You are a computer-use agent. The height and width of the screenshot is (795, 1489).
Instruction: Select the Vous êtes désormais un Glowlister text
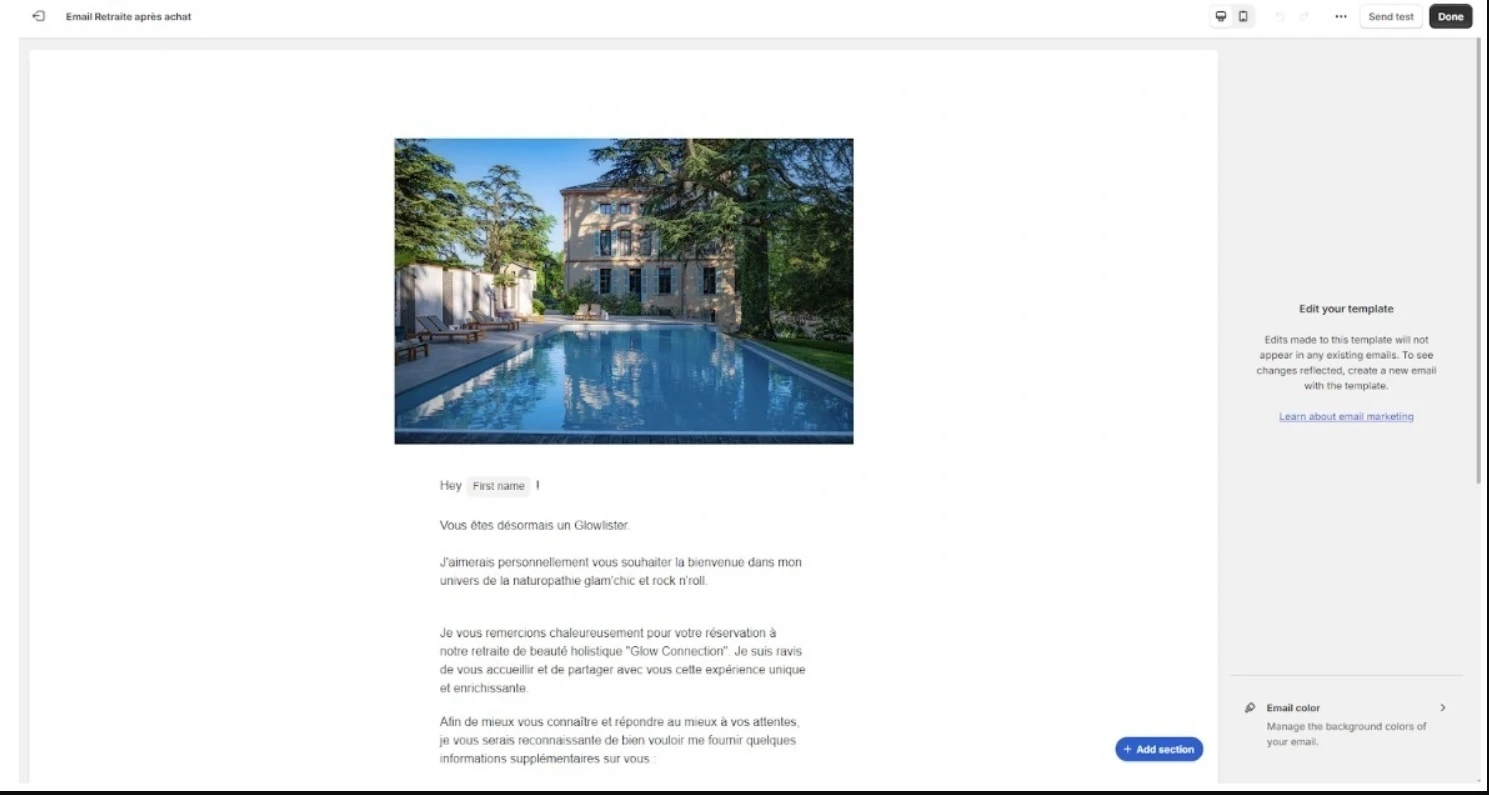535,525
